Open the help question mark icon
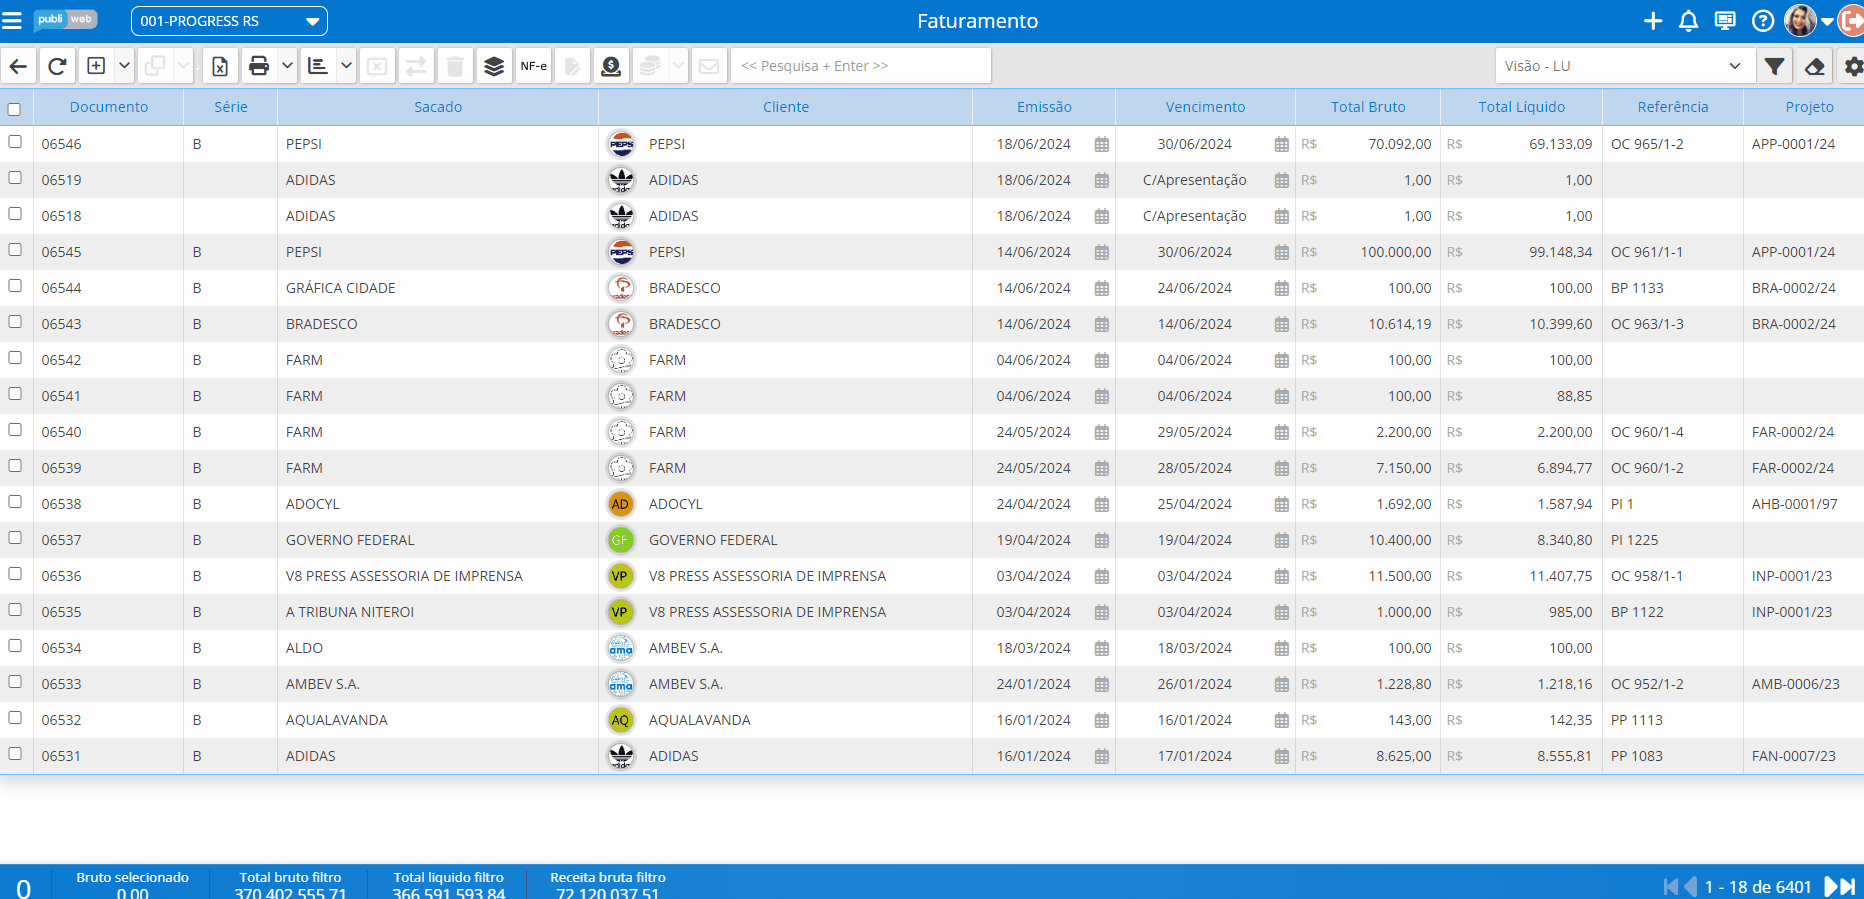Image resolution: width=1864 pixels, height=899 pixels. coord(1763,21)
